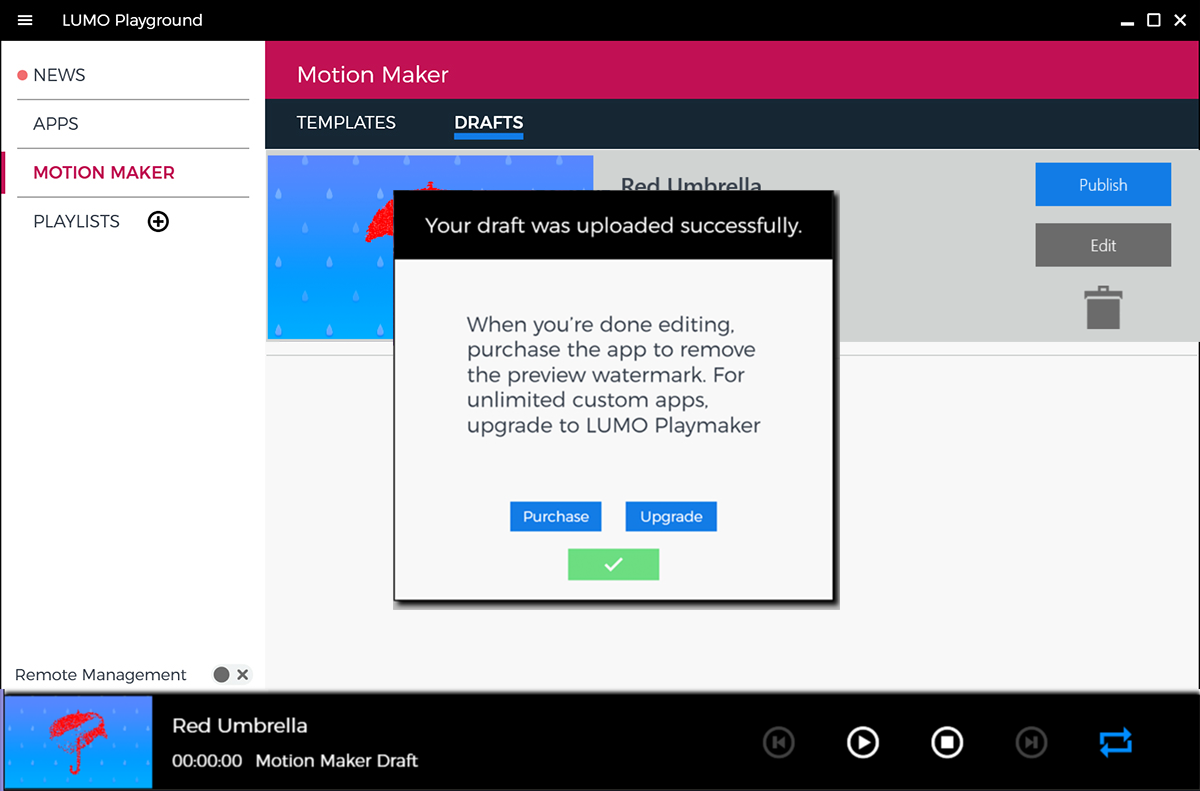
Task: Click the 00:00:00 playback time
Action: (x=207, y=761)
